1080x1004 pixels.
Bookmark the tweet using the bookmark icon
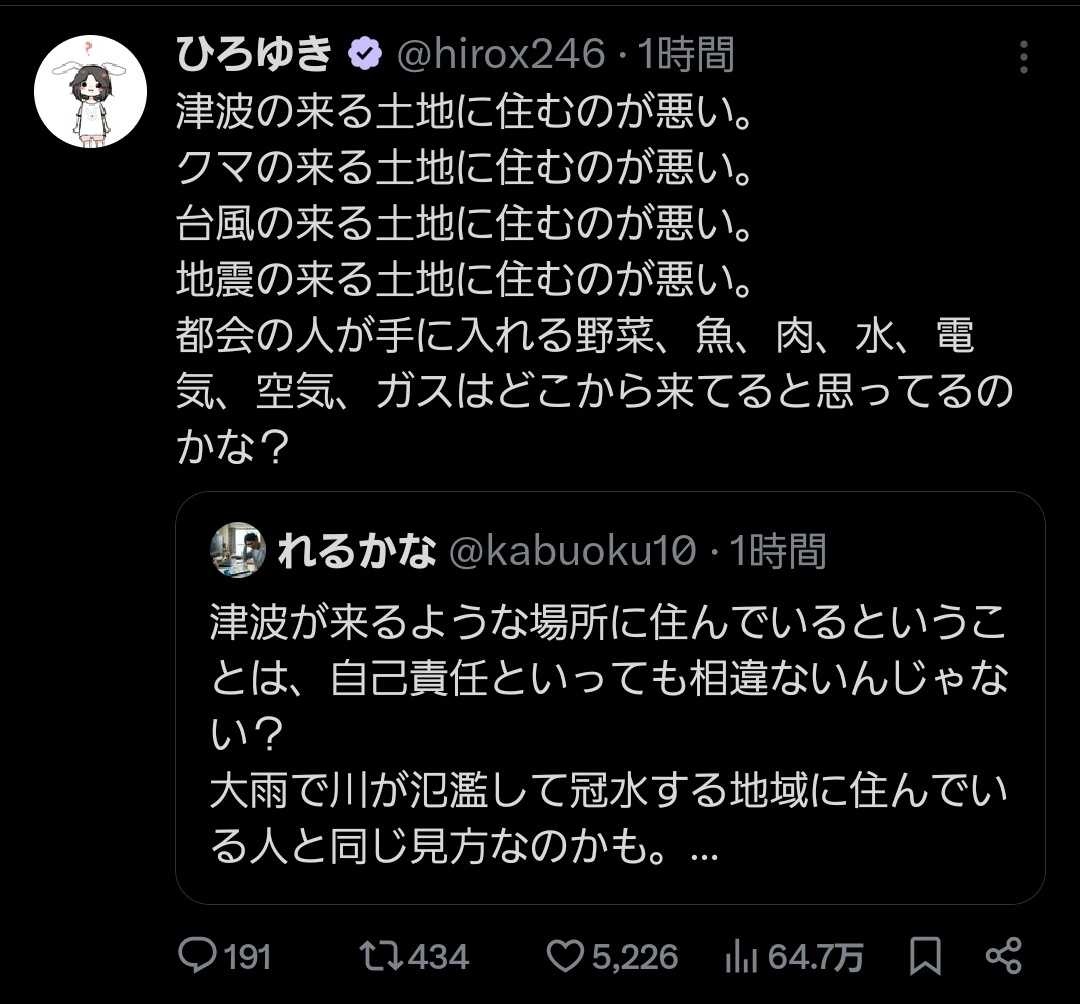[x=926, y=956]
